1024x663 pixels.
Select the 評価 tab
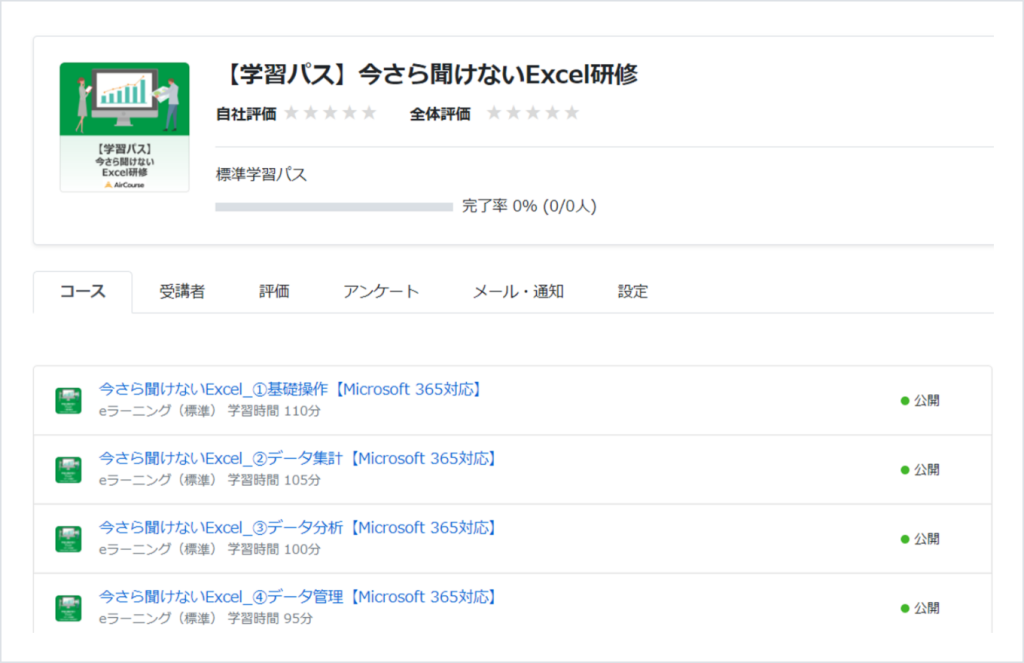click(274, 292)
